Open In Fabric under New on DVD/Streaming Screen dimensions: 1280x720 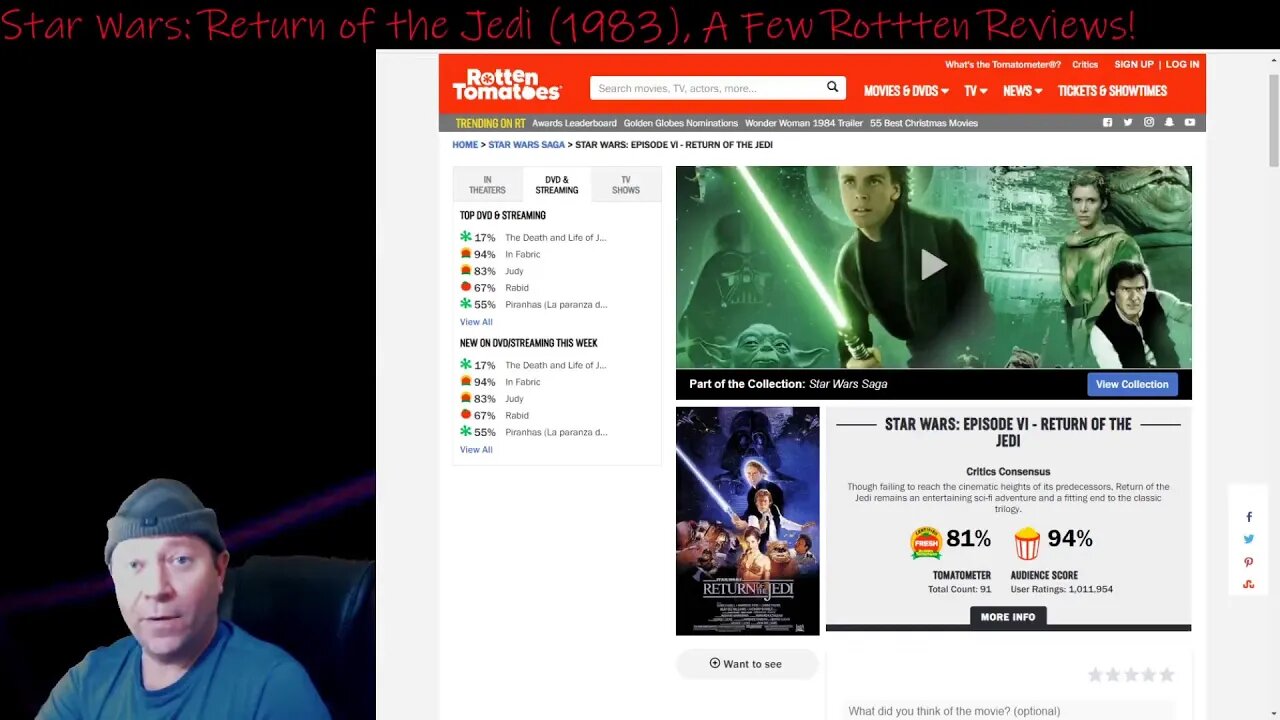pyautogui.click(x=522, y=382)
